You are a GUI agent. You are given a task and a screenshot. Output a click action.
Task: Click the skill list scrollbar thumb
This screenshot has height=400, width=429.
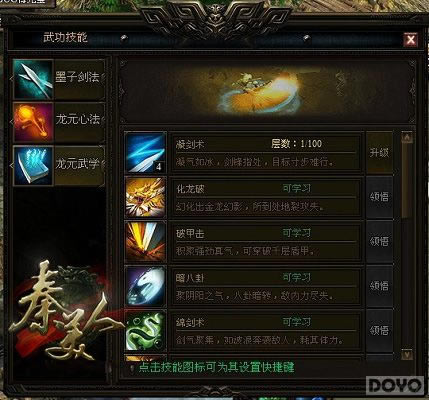407,180
